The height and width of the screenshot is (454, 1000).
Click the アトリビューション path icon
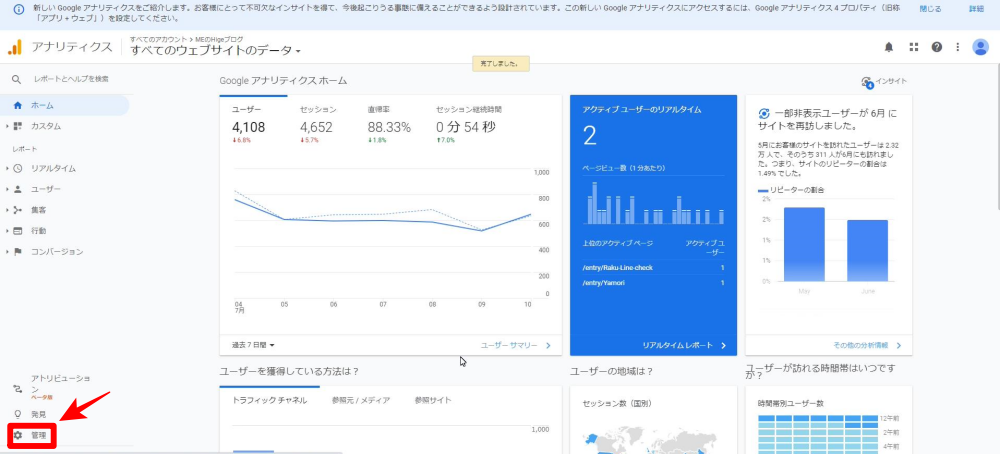coord(17,389)
